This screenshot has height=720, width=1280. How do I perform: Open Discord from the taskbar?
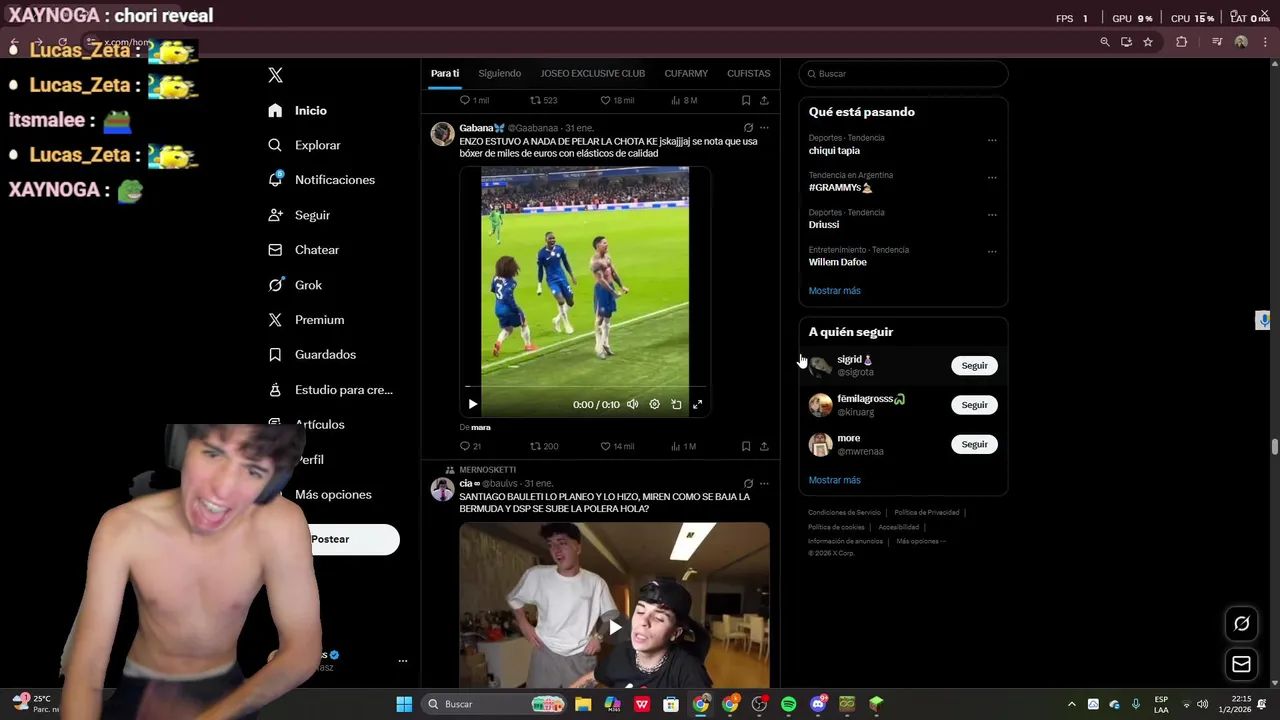(818, 704)
